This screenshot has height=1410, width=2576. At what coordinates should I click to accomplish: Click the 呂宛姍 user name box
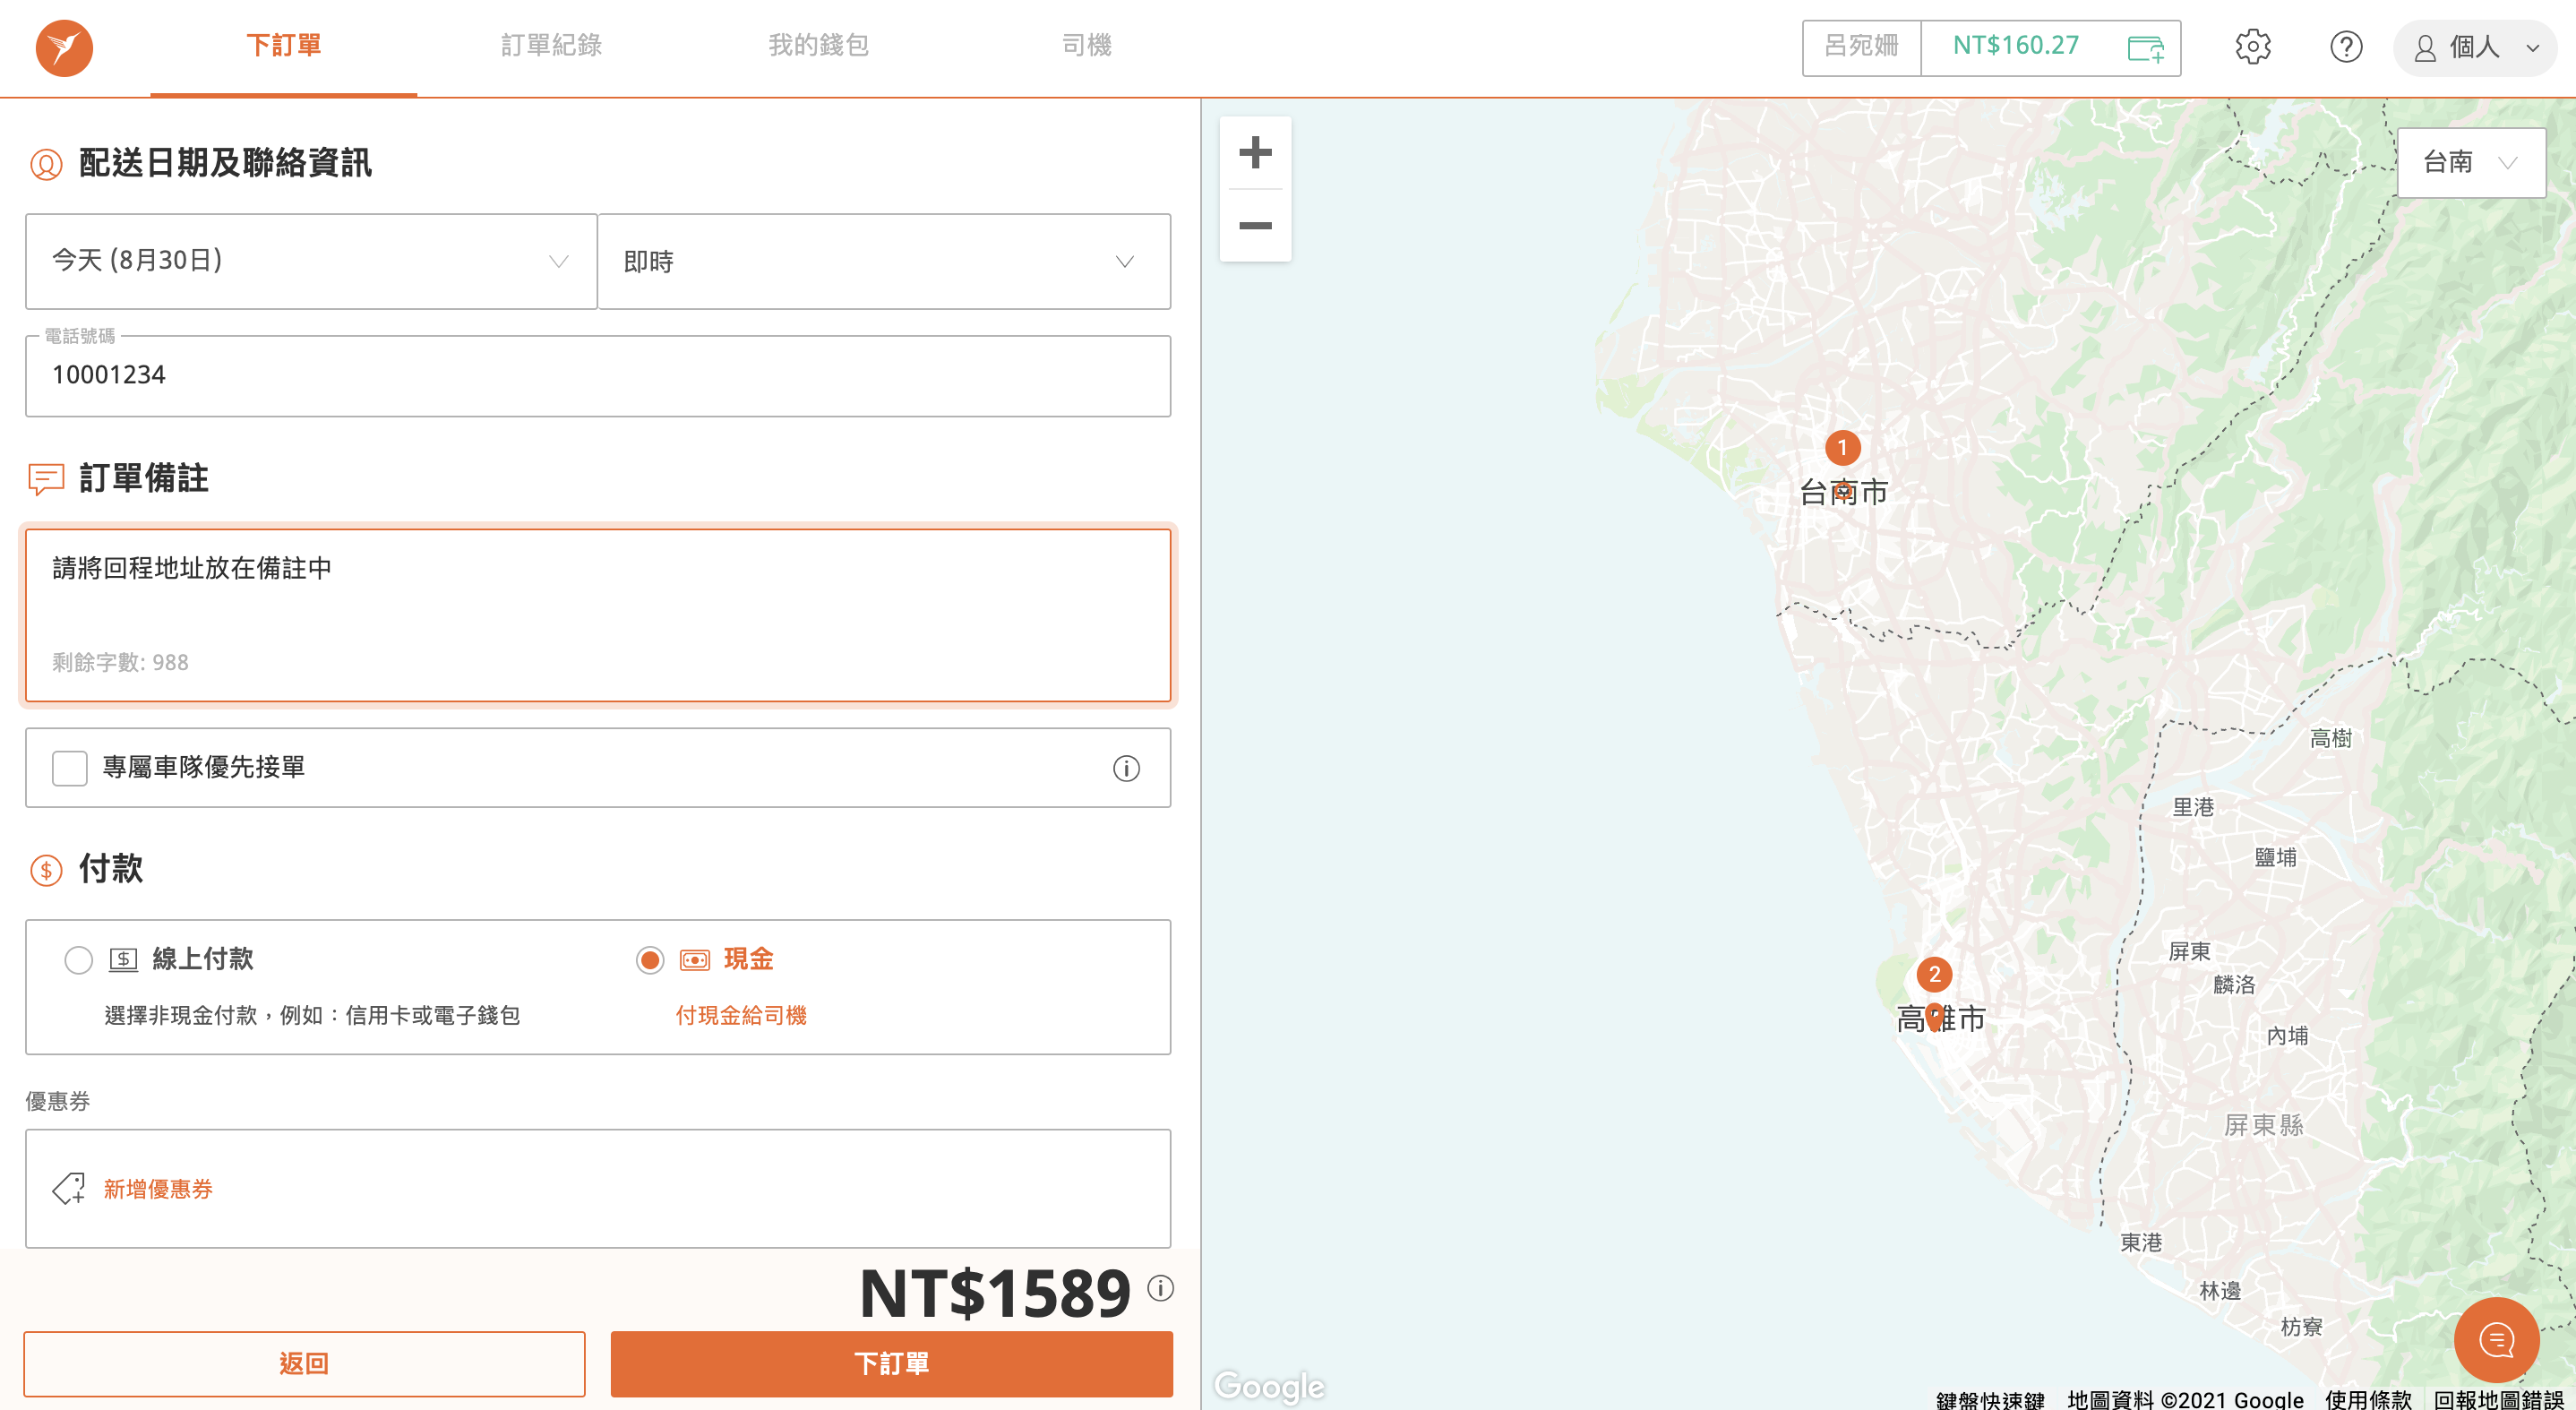(x=1861, y=47)
